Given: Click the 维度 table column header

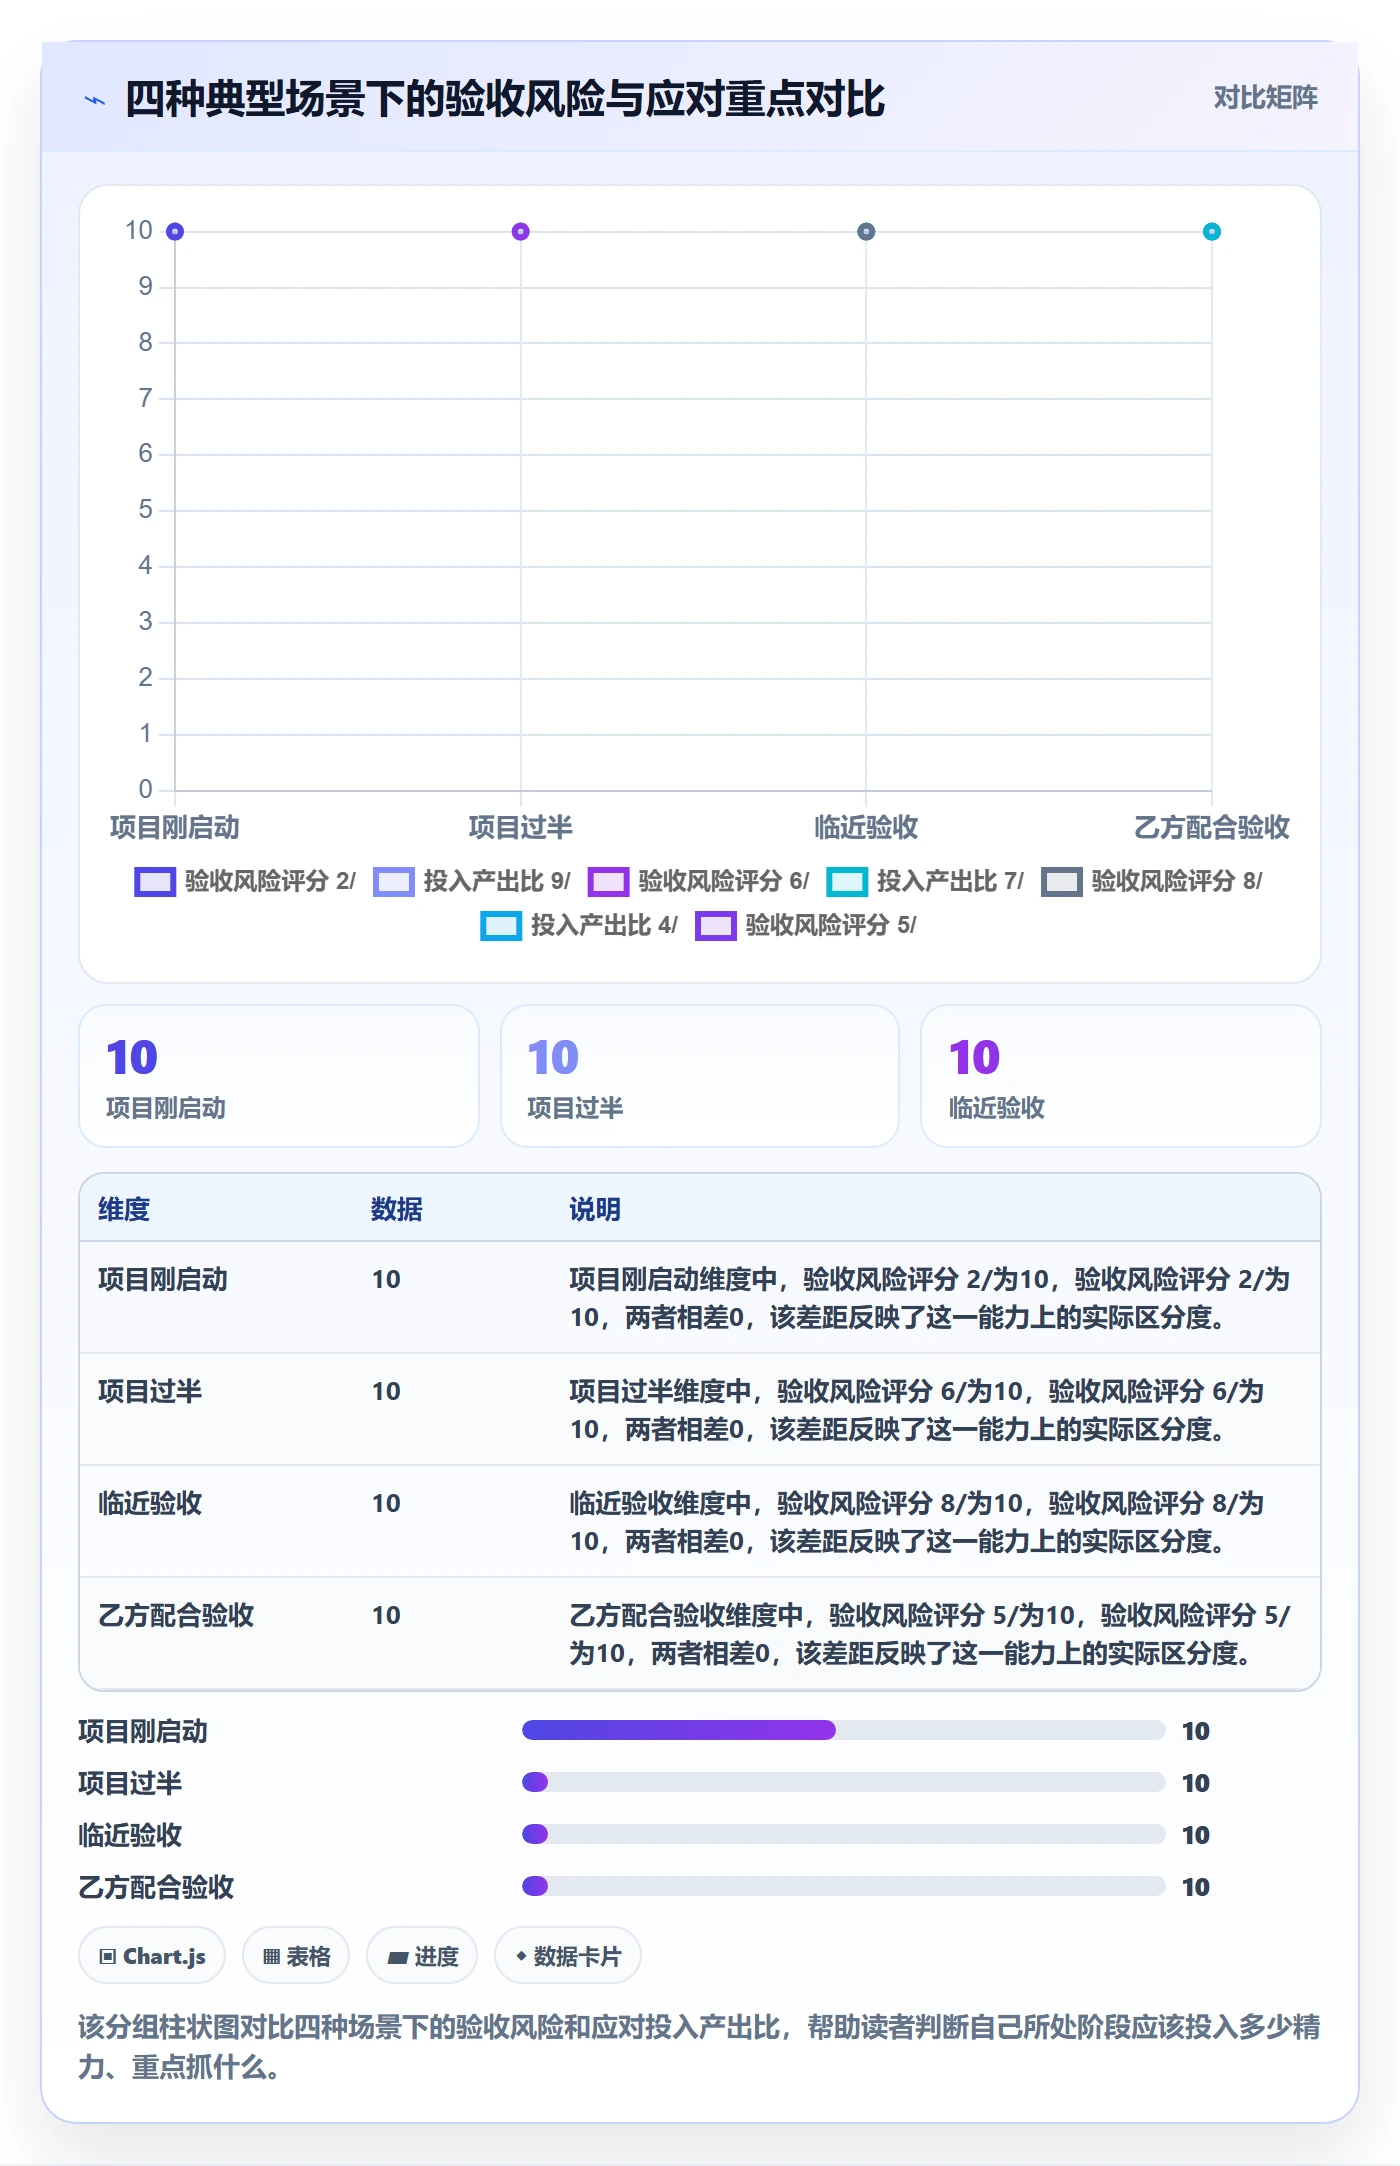Looking at the screenshot, I should (124, 1209).
